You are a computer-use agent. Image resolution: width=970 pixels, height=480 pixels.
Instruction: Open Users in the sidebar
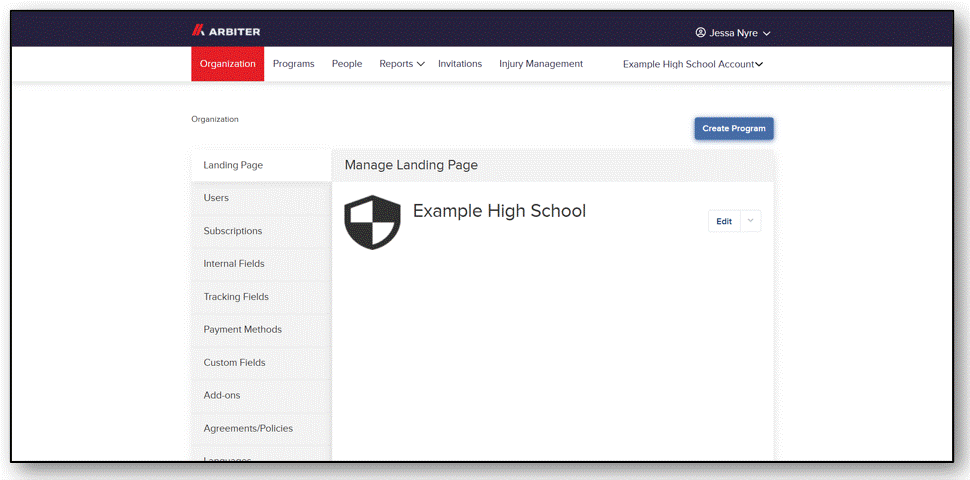[261, 198]
